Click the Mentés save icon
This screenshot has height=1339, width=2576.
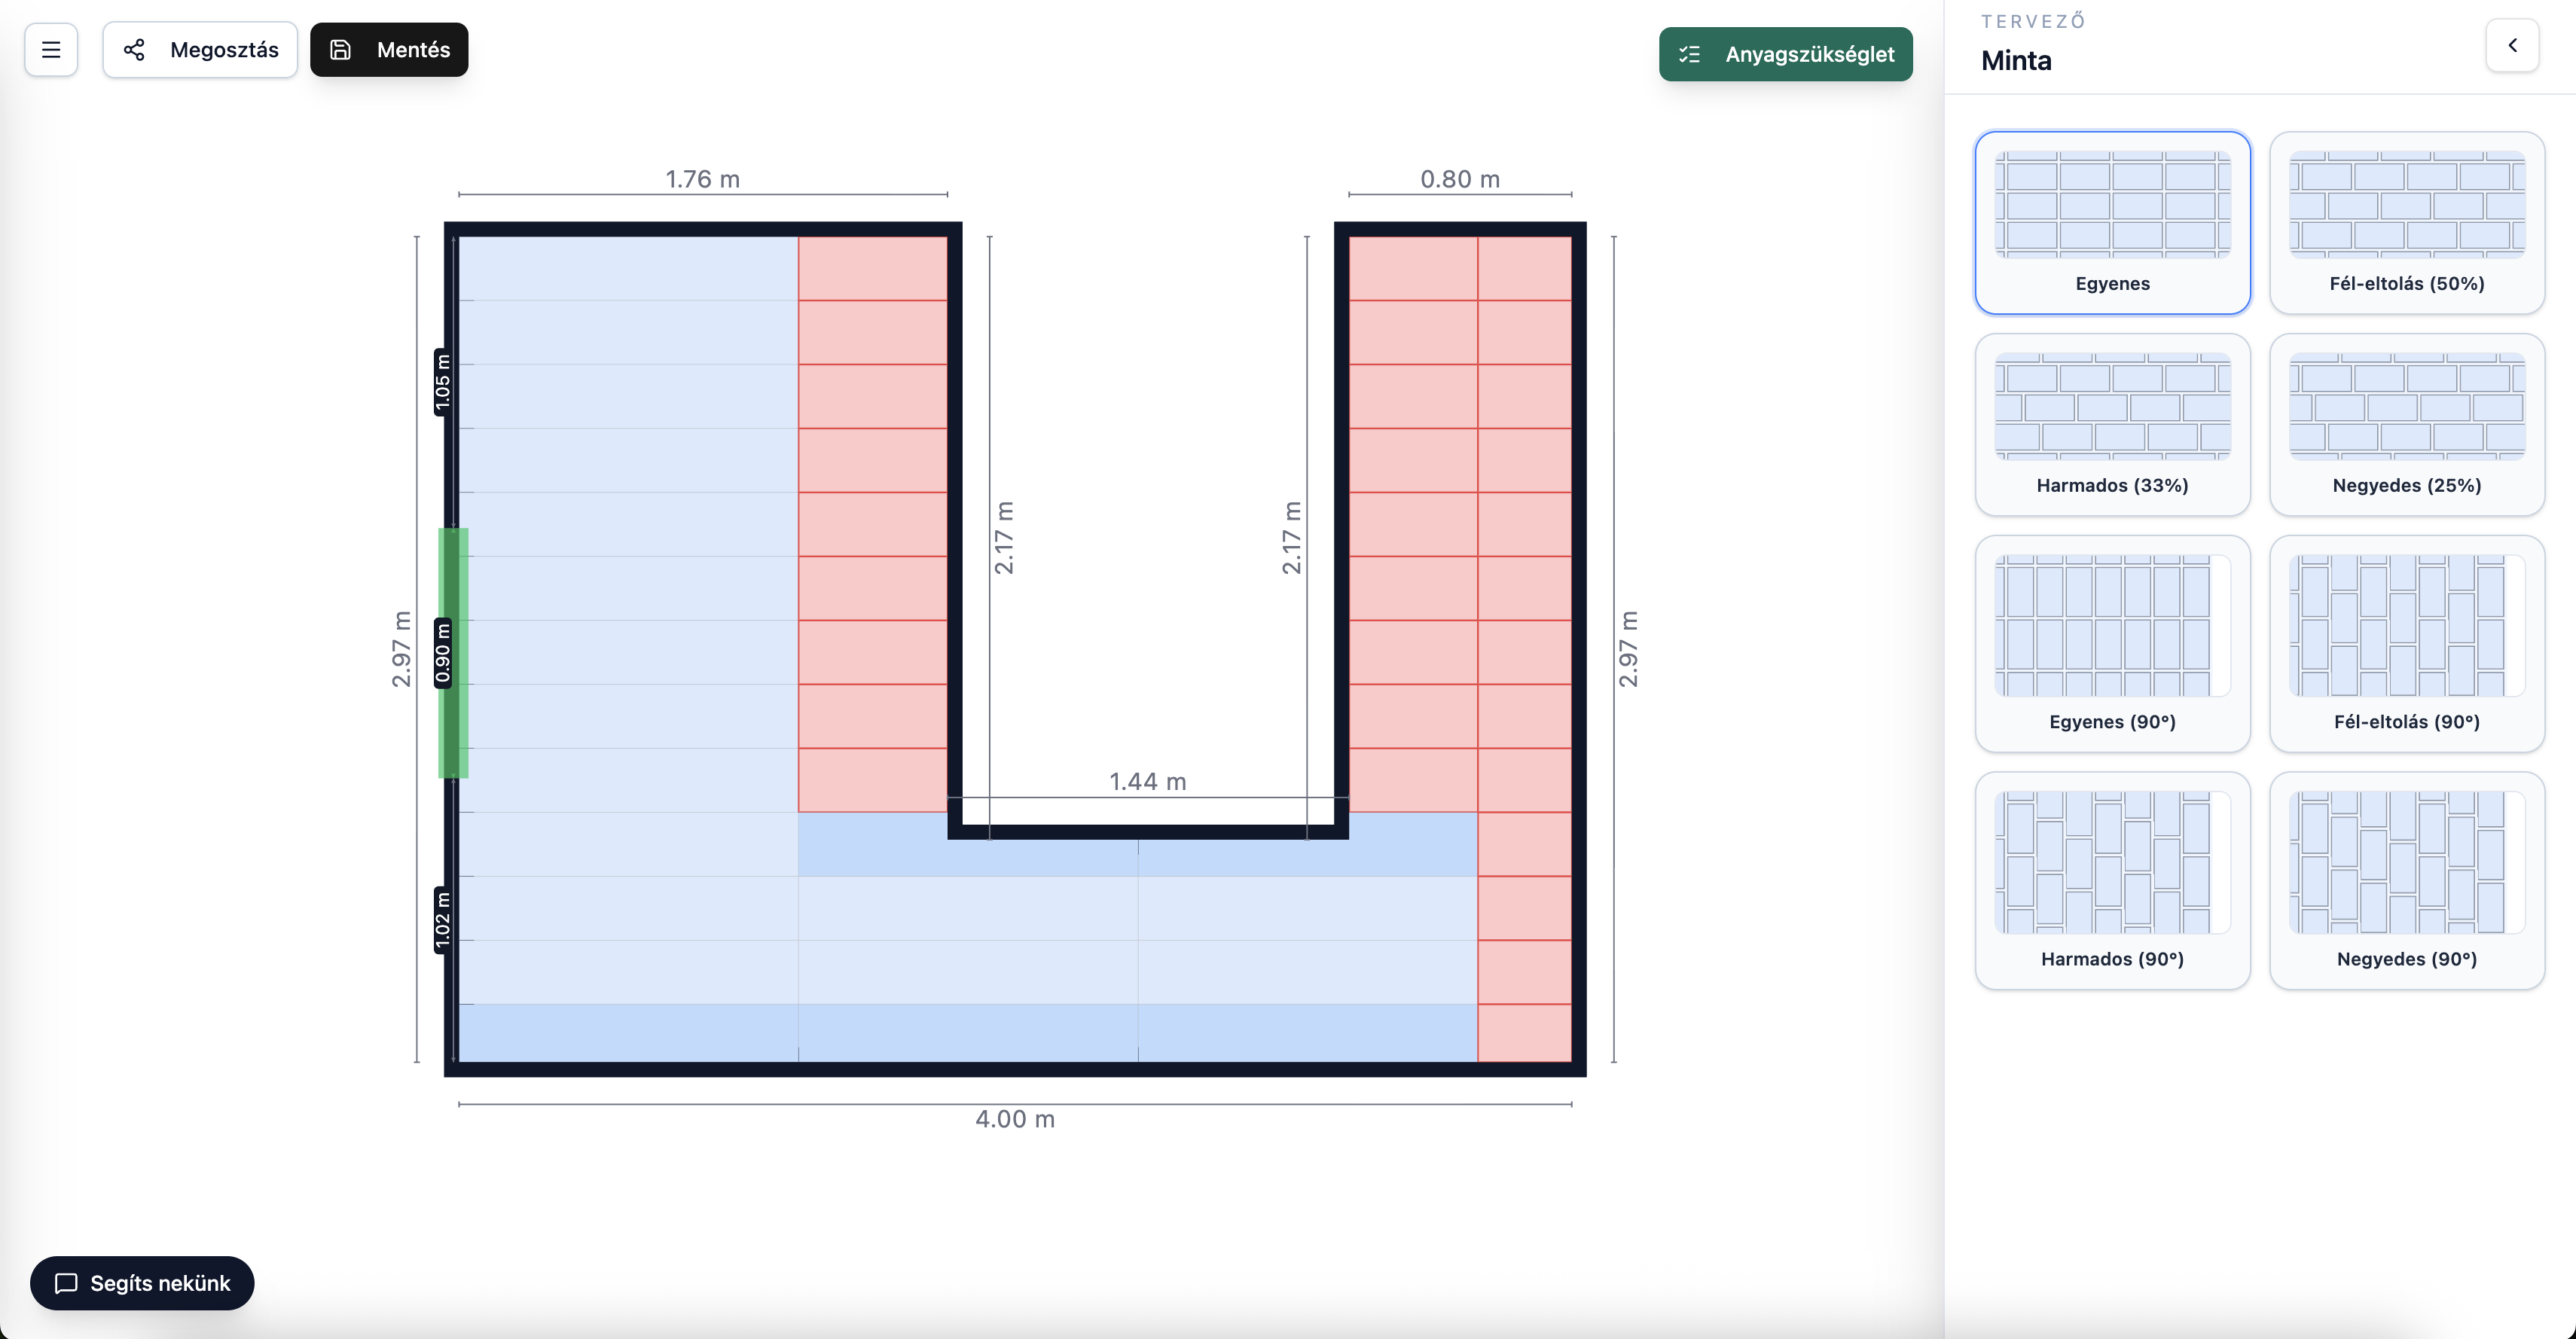340,50
